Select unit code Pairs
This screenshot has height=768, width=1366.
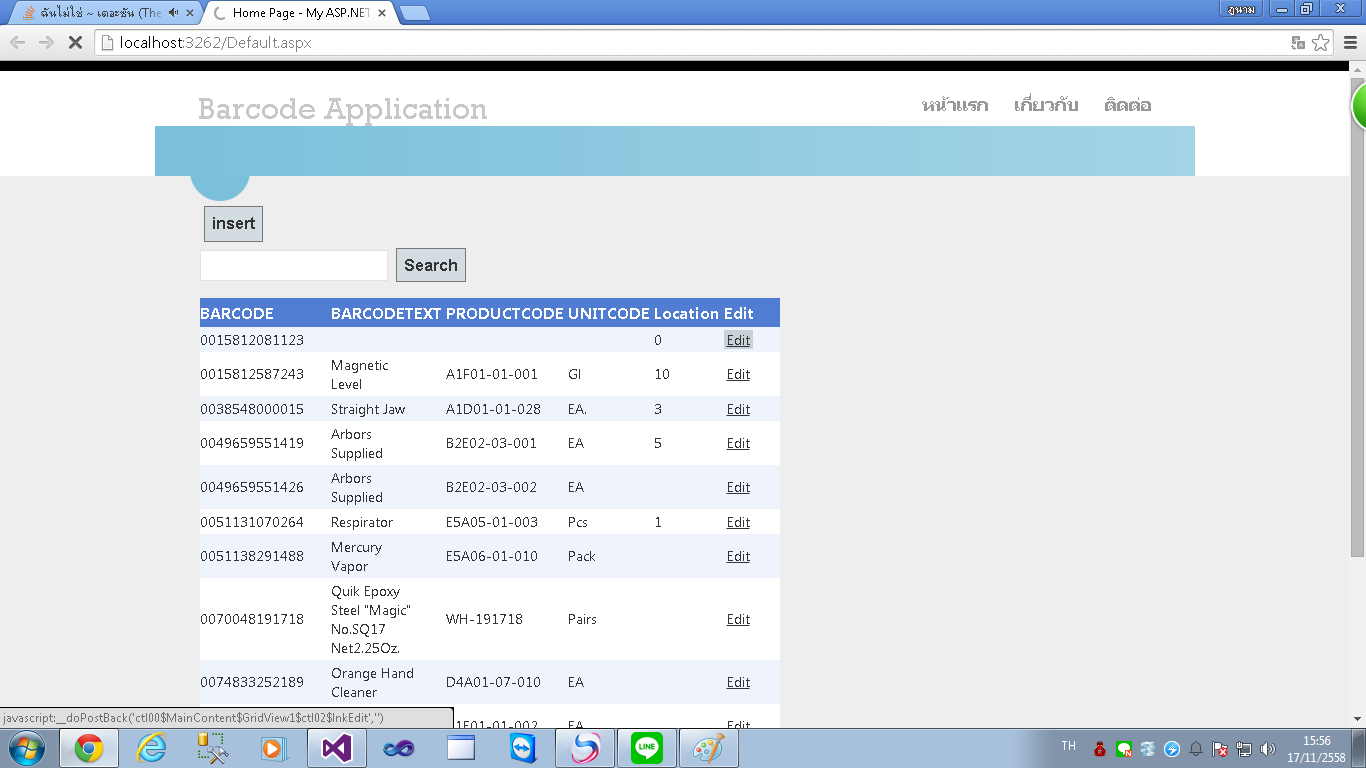click(582, 619)
